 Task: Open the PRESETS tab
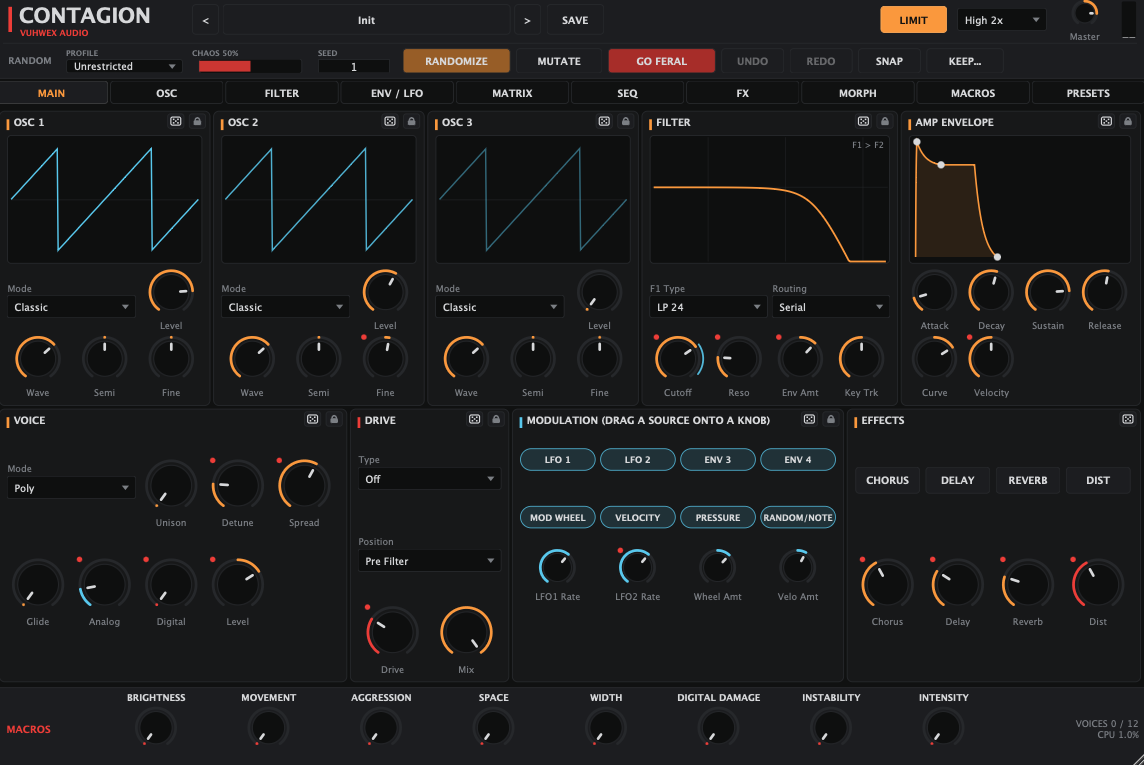pos(1088,93)
